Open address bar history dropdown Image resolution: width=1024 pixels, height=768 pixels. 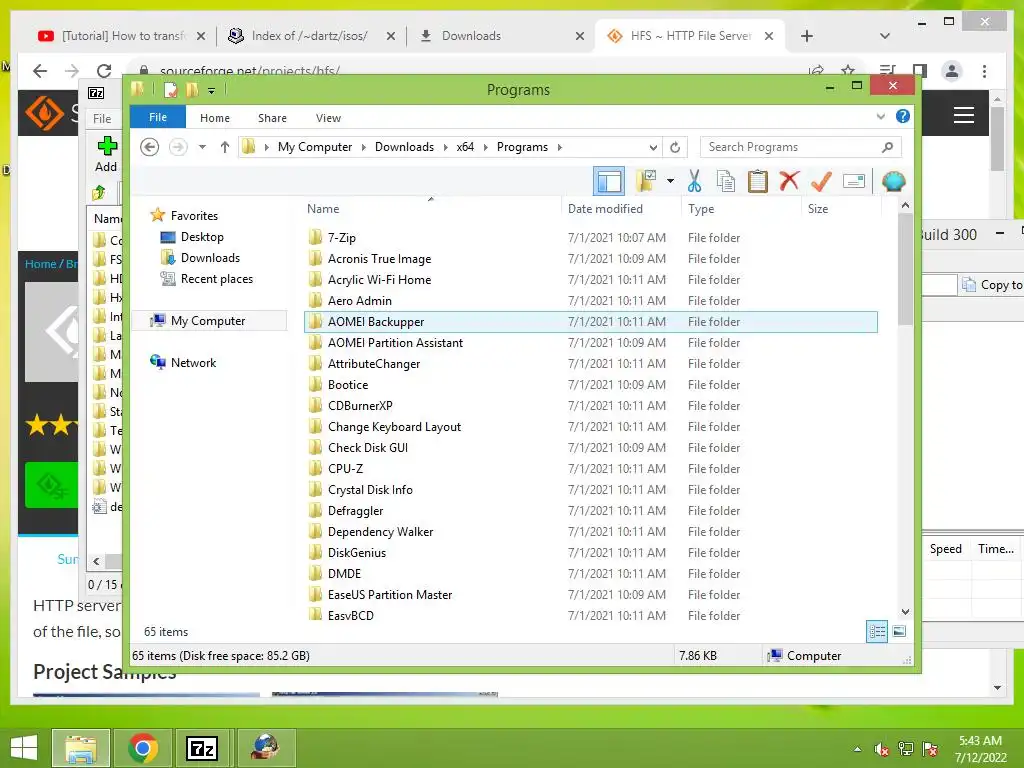(x=653, y=148)
